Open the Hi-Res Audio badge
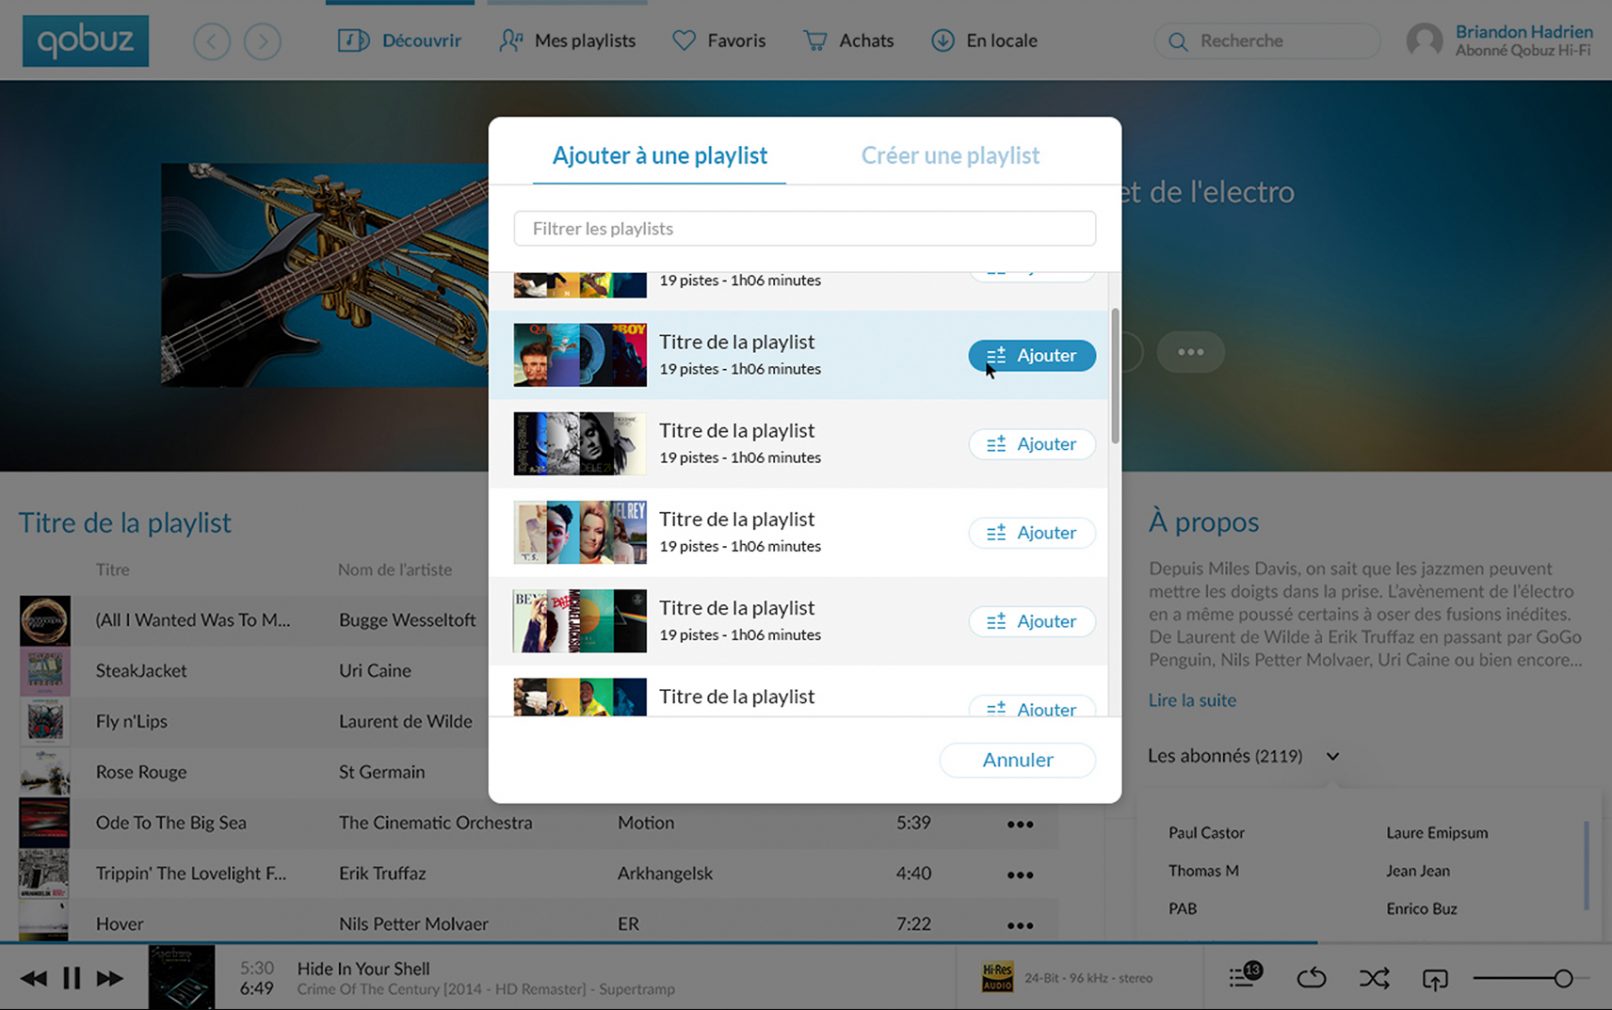The image size is (1612, 1010). point(997,978)
